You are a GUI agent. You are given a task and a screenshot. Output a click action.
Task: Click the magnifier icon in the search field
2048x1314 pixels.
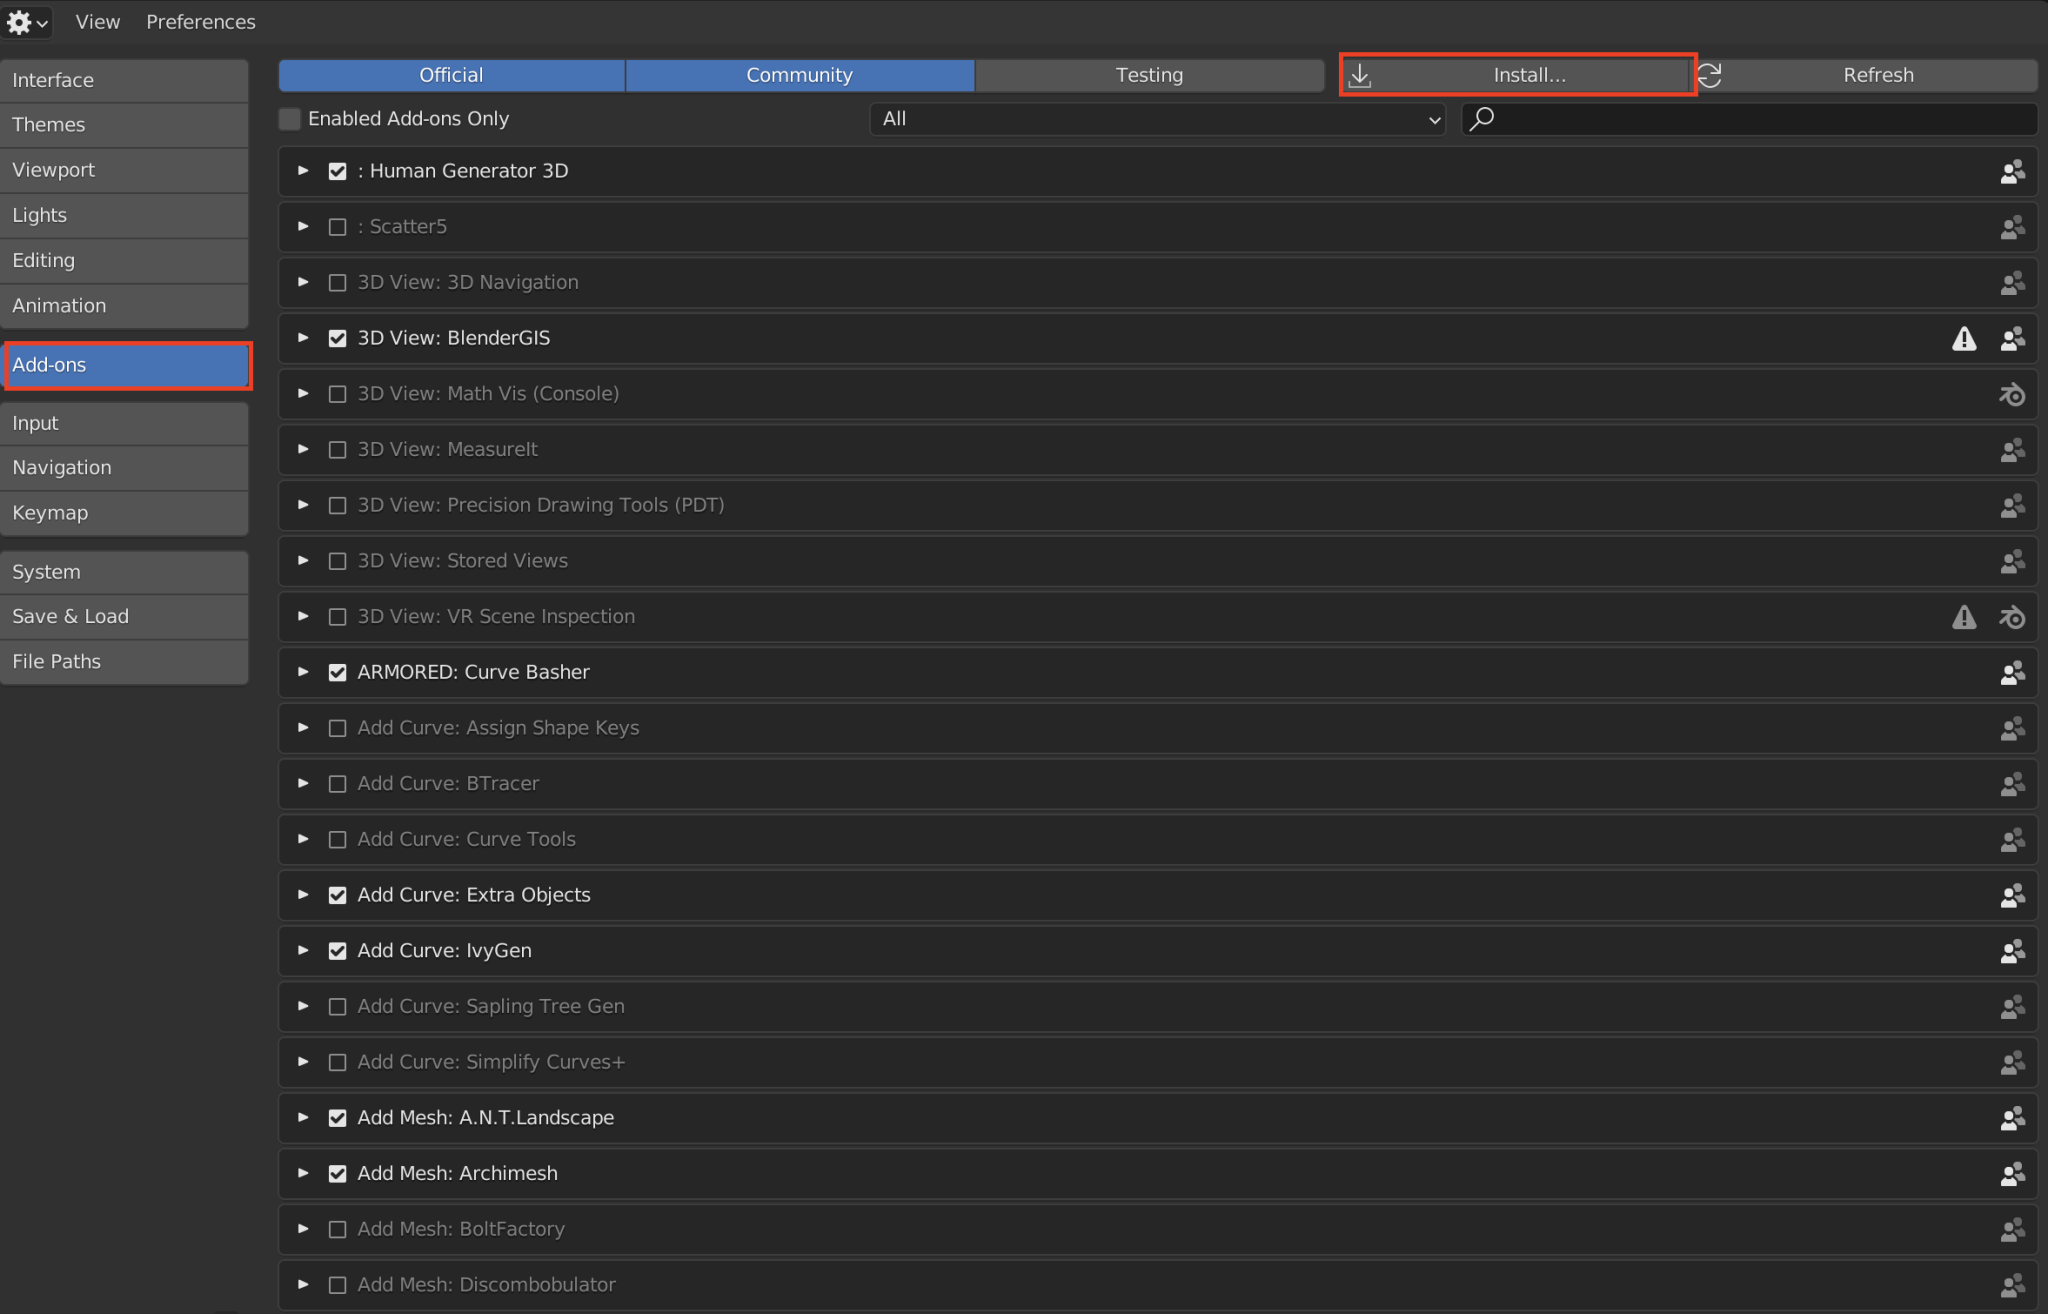point(1482,118)
